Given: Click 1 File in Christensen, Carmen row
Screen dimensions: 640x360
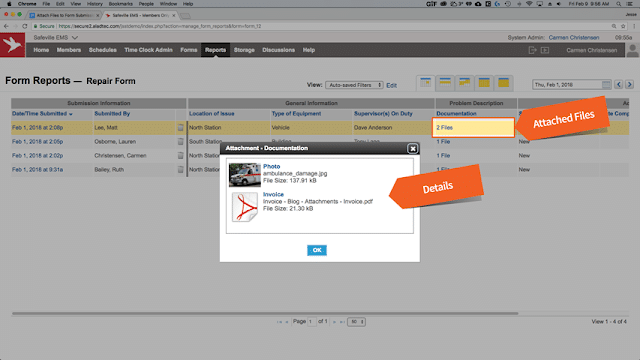Looking at the screenshot, I should point(443,156).
